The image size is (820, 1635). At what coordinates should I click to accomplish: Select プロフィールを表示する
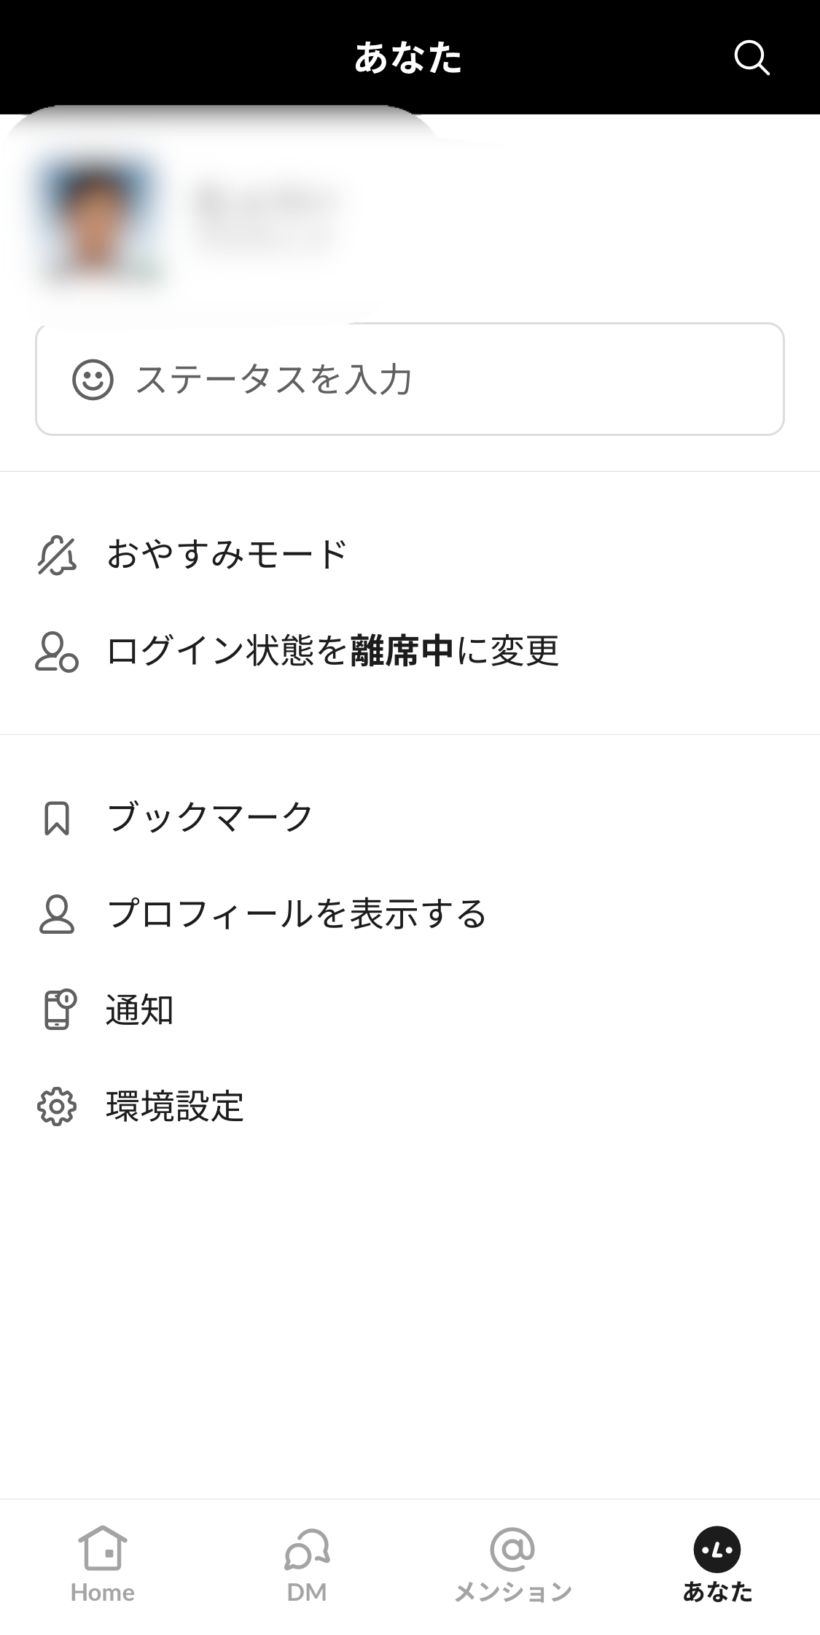pyautogui.click(x=296, y=914)
